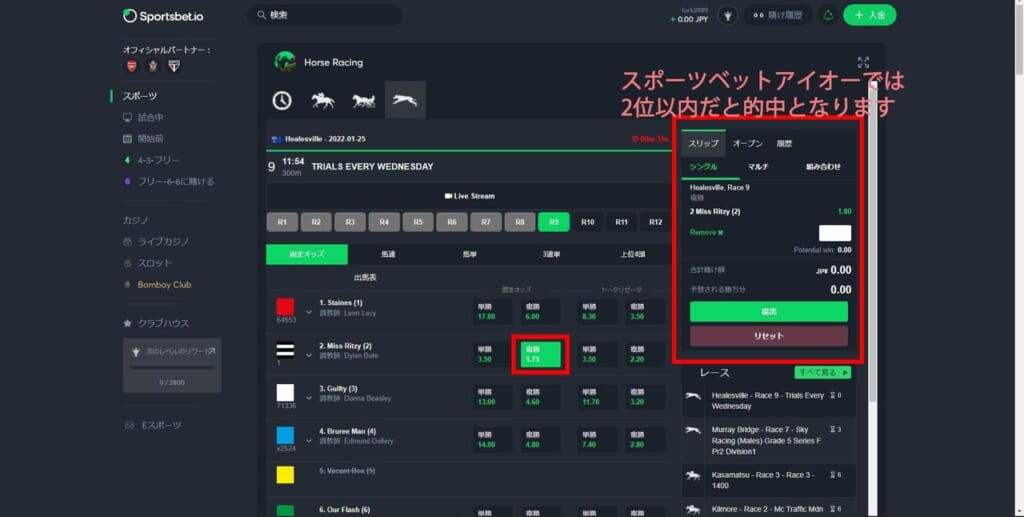Toggle Guilty tote place odds 3.20
Image resolution: width=1024 pixels, height=517 pixels.
[x=645, y=397]
